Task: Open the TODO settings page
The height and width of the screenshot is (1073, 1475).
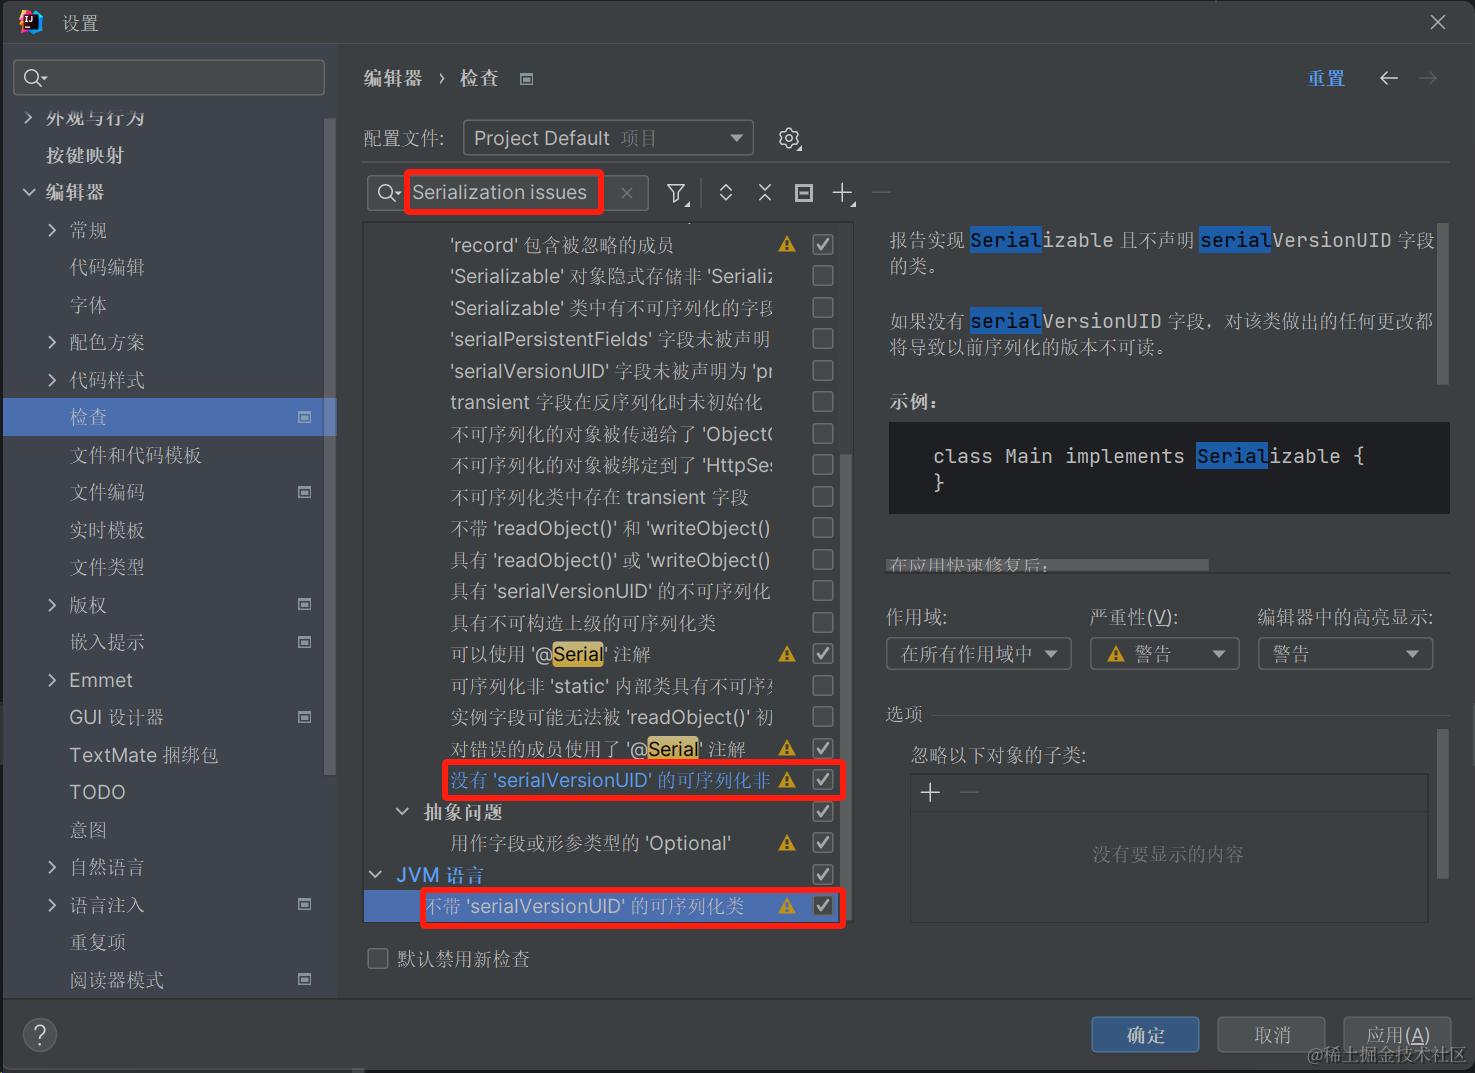Action: click(x=97, y=792)
